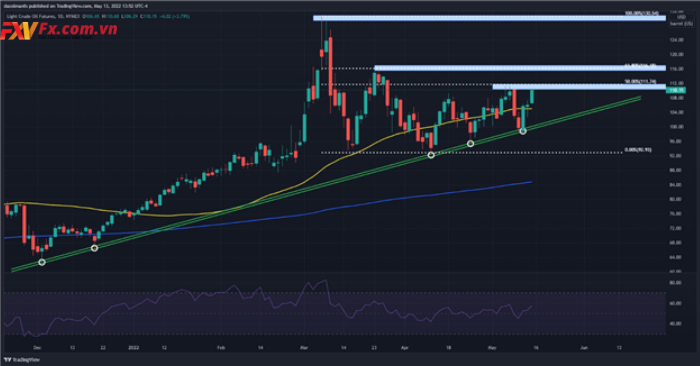Viewport: 700px width, 366px height.
Task: Click the USD Barrel currency unit box
Action: click(681, 20)
